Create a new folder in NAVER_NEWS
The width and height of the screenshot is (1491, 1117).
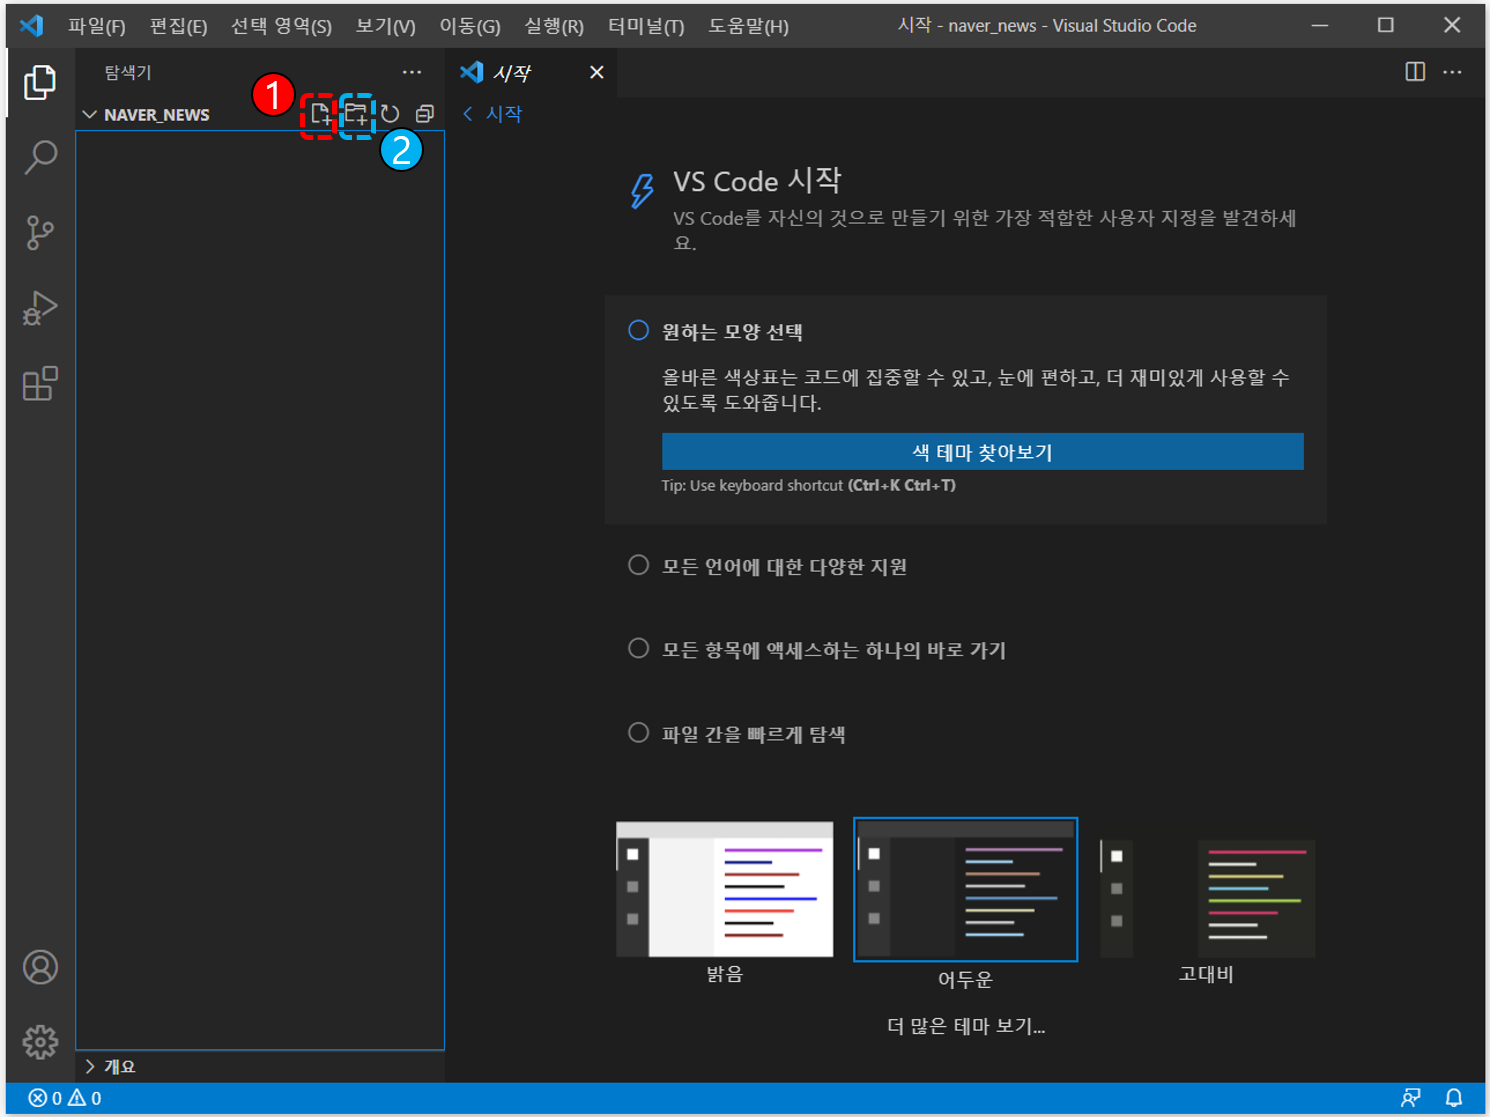(356, 114)
